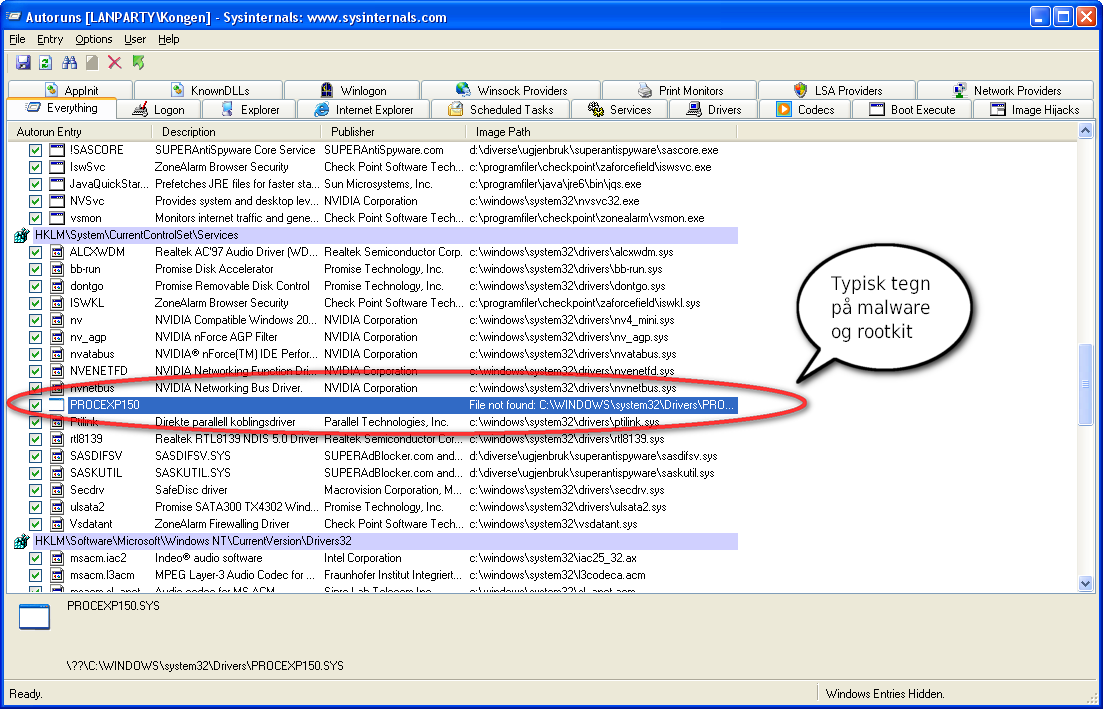Click the 'Windows Entries Hidden.' status text
The width and height of the screenshot is (1103, 709).
[885, 694]
